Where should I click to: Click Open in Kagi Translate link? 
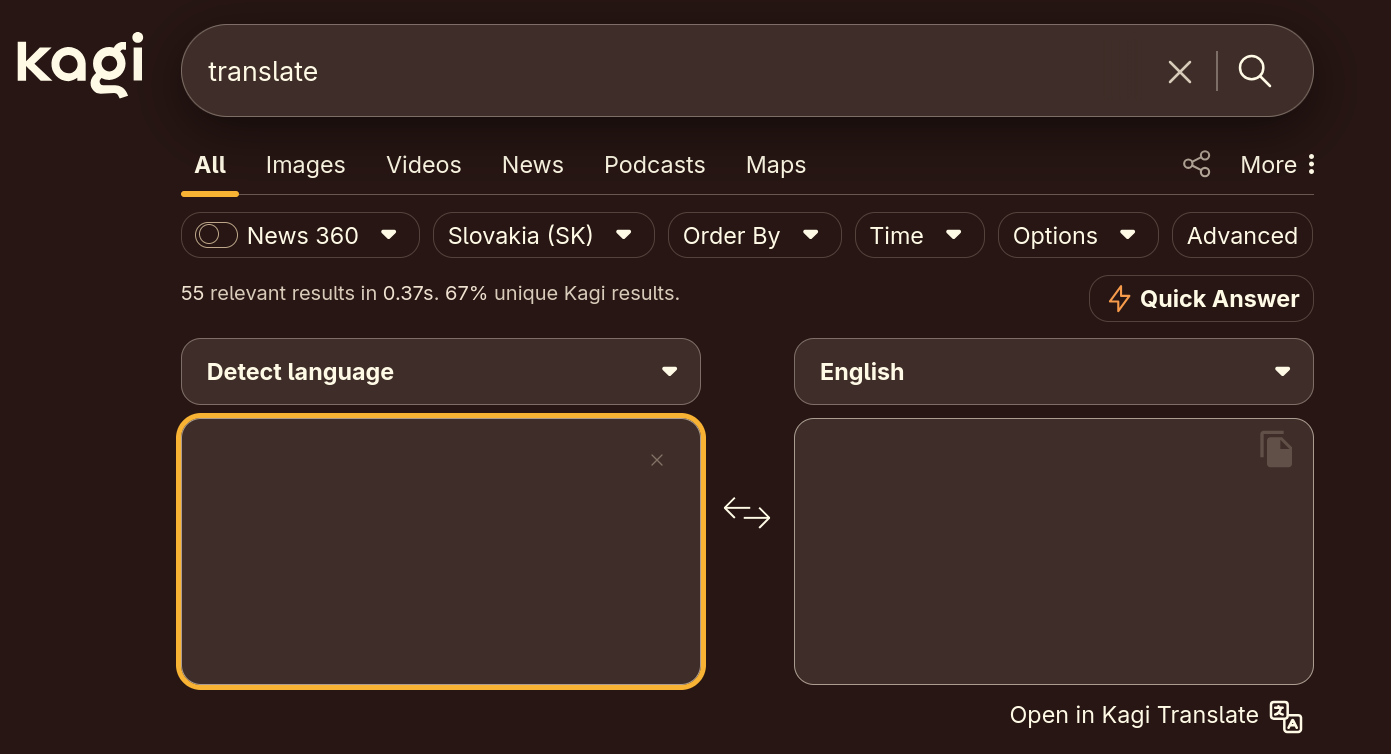click(x=1134, y=715)
